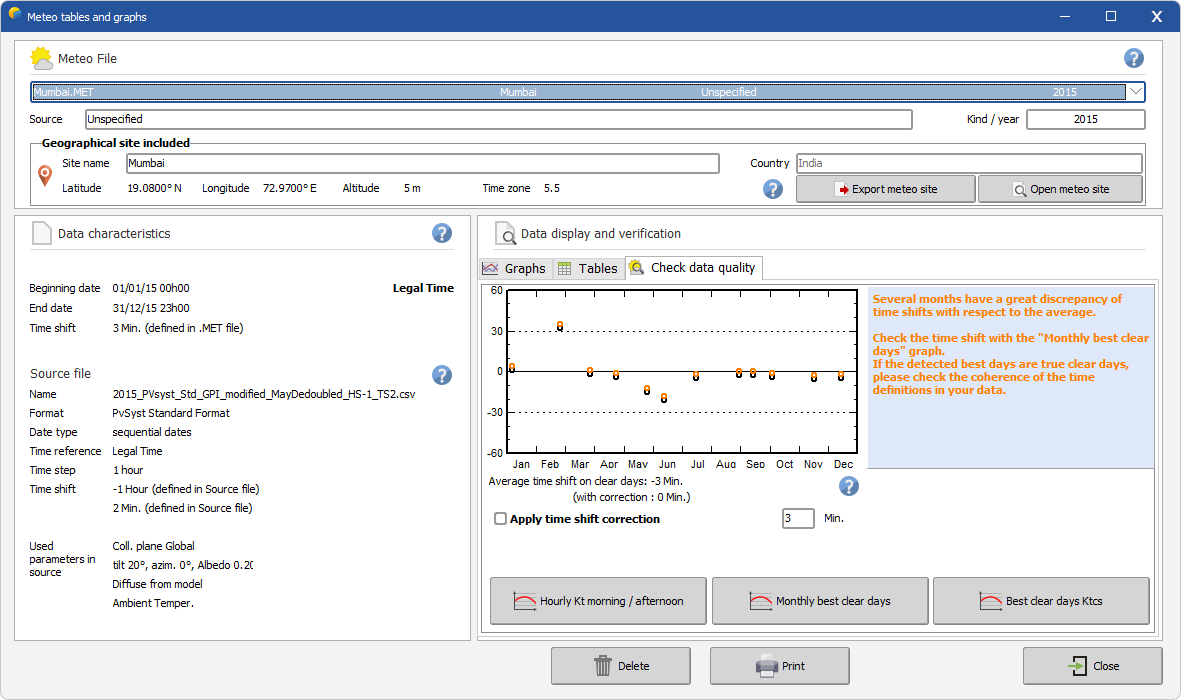
Task: Click the Site name field containing Mumbai
Action: click(422, 163)
